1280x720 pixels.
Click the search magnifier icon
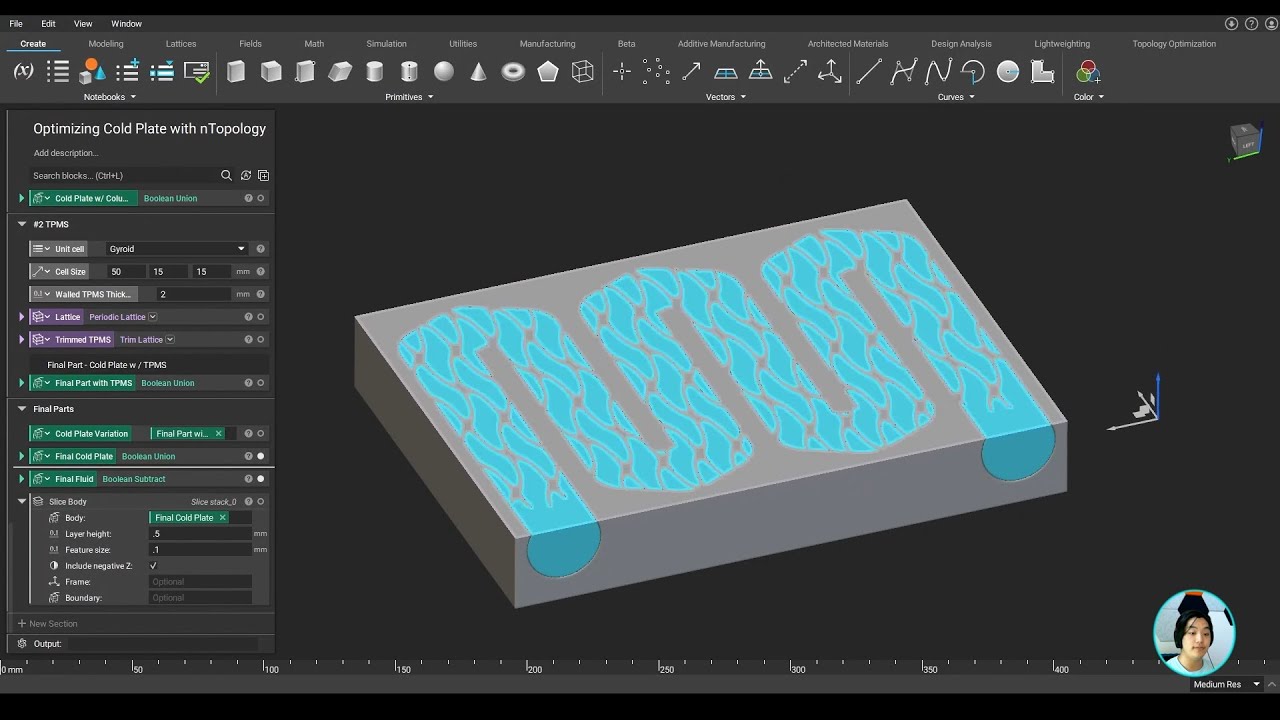[x=226, y=175]
